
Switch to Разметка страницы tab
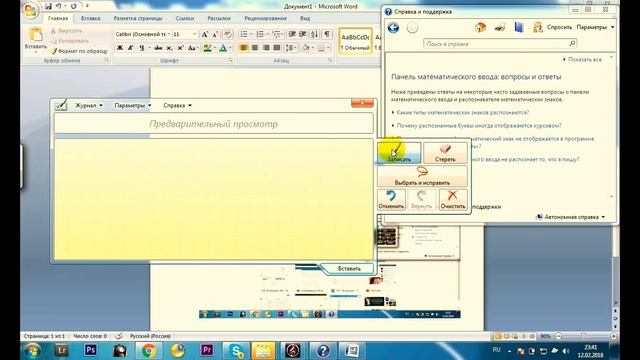pyautogui.click(x=138, y=18)
